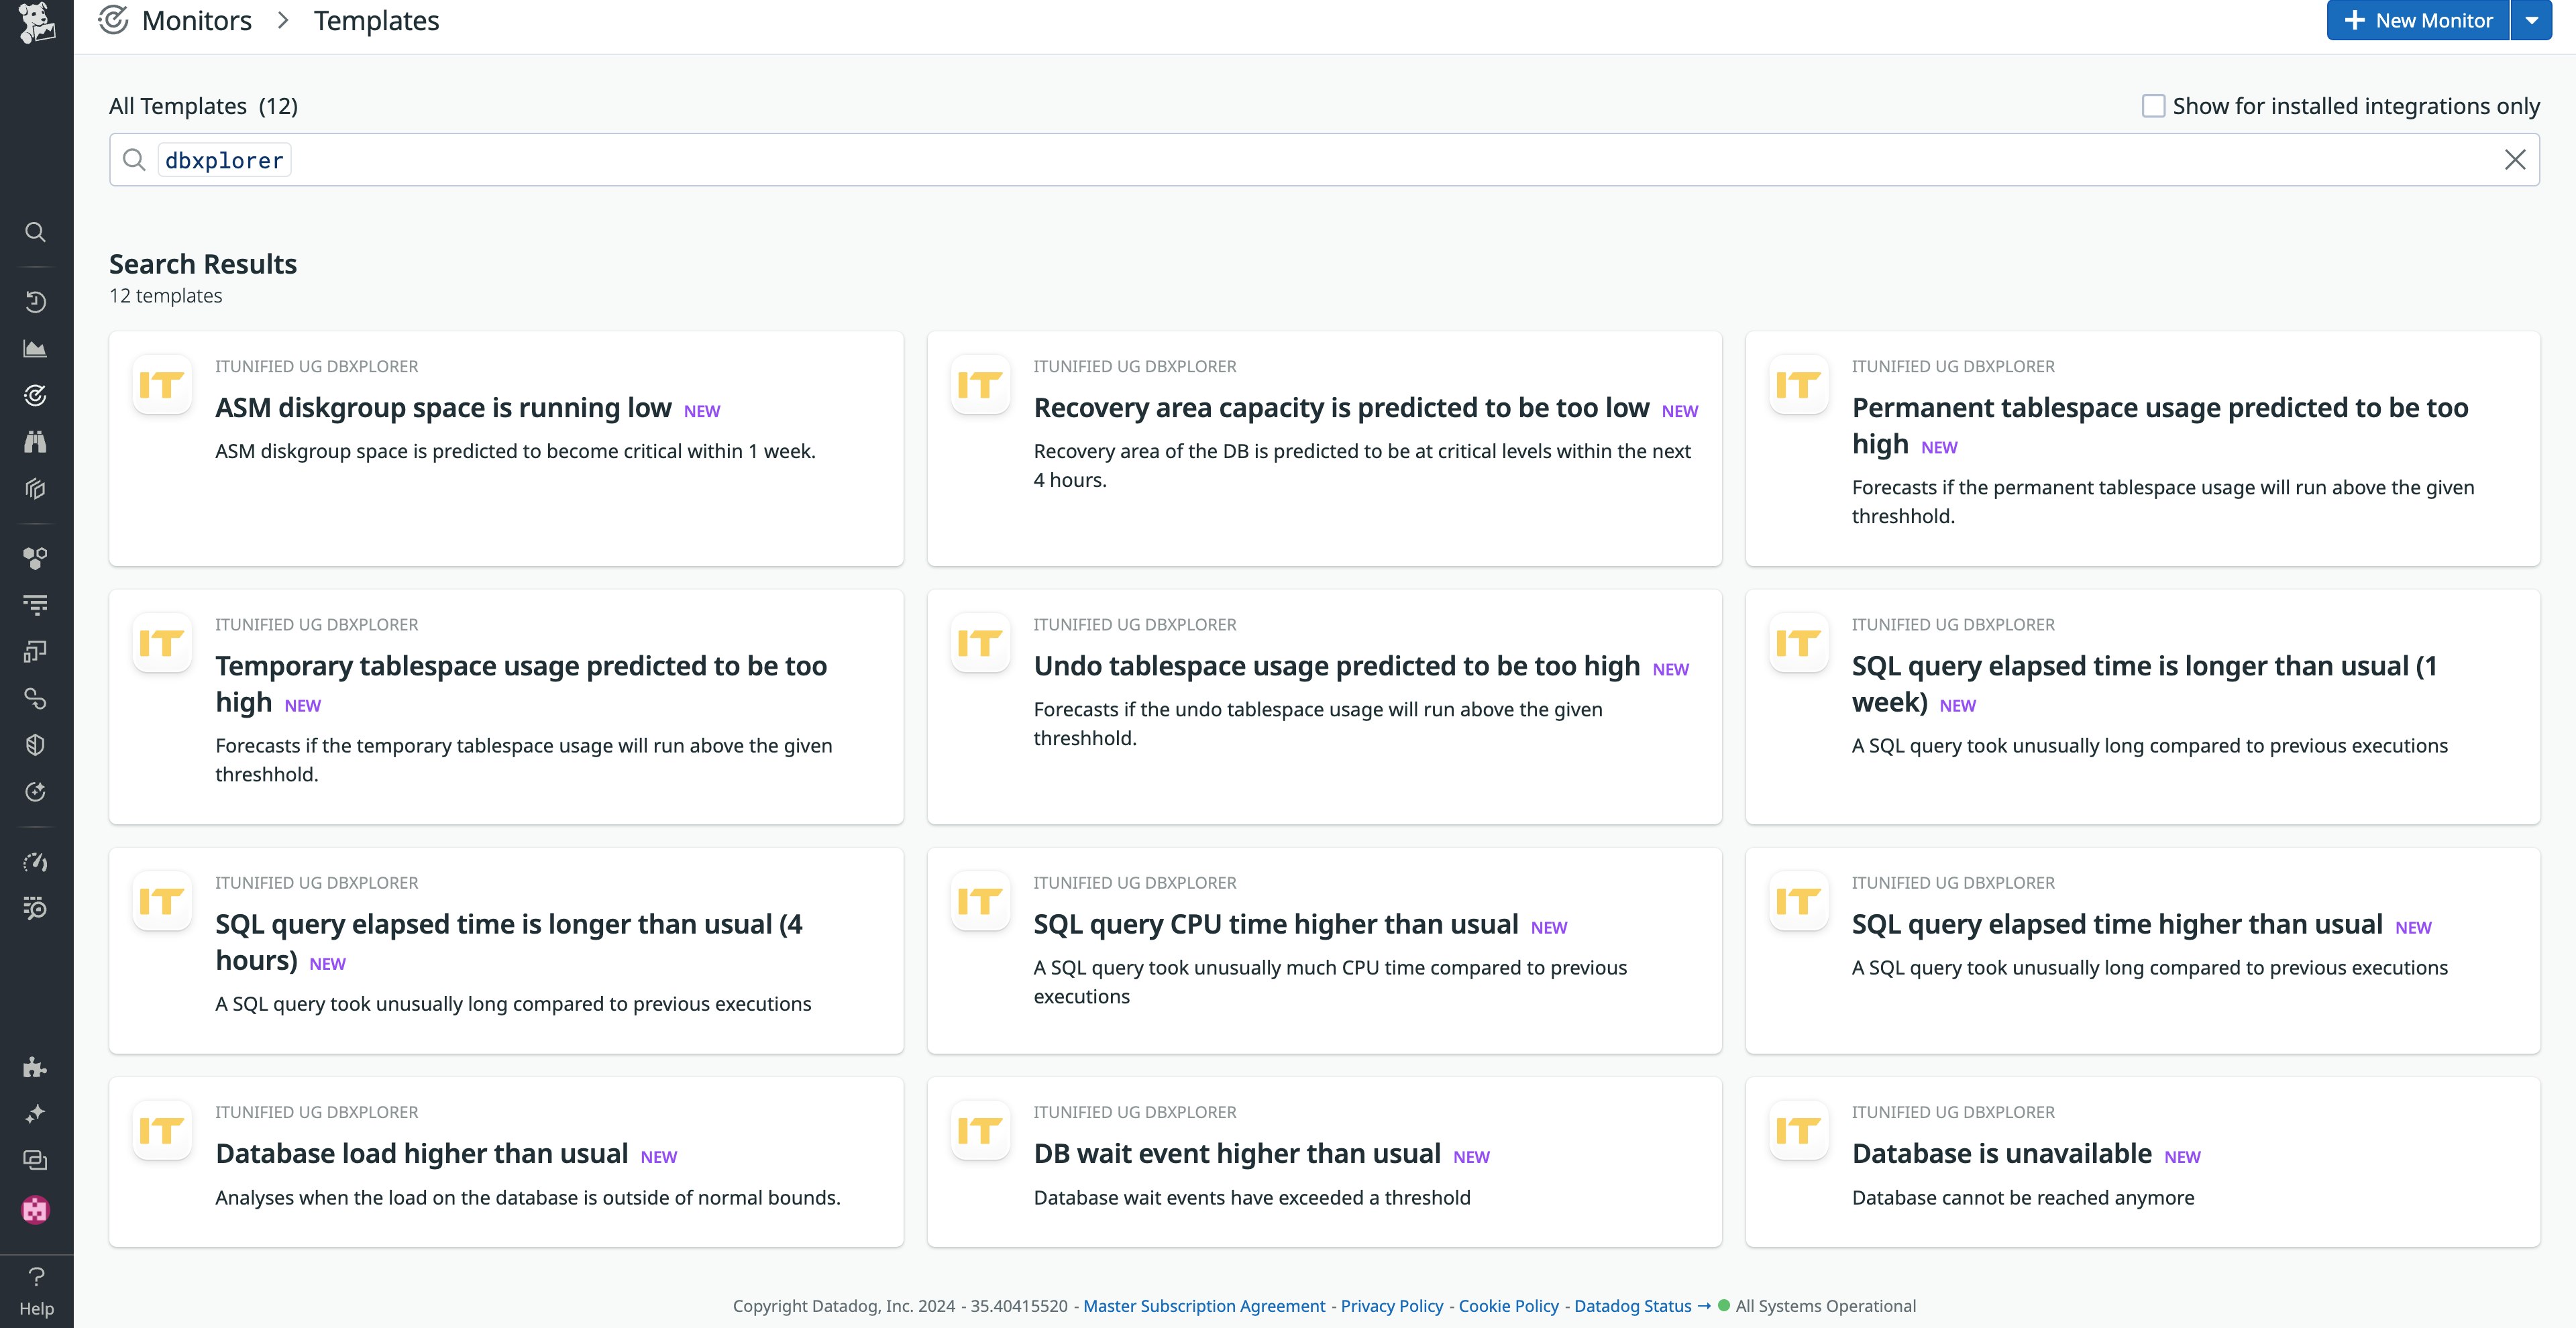
Task: Open the Infrastructure hexagons sidebar icon
Action: [x=35, y=558]
